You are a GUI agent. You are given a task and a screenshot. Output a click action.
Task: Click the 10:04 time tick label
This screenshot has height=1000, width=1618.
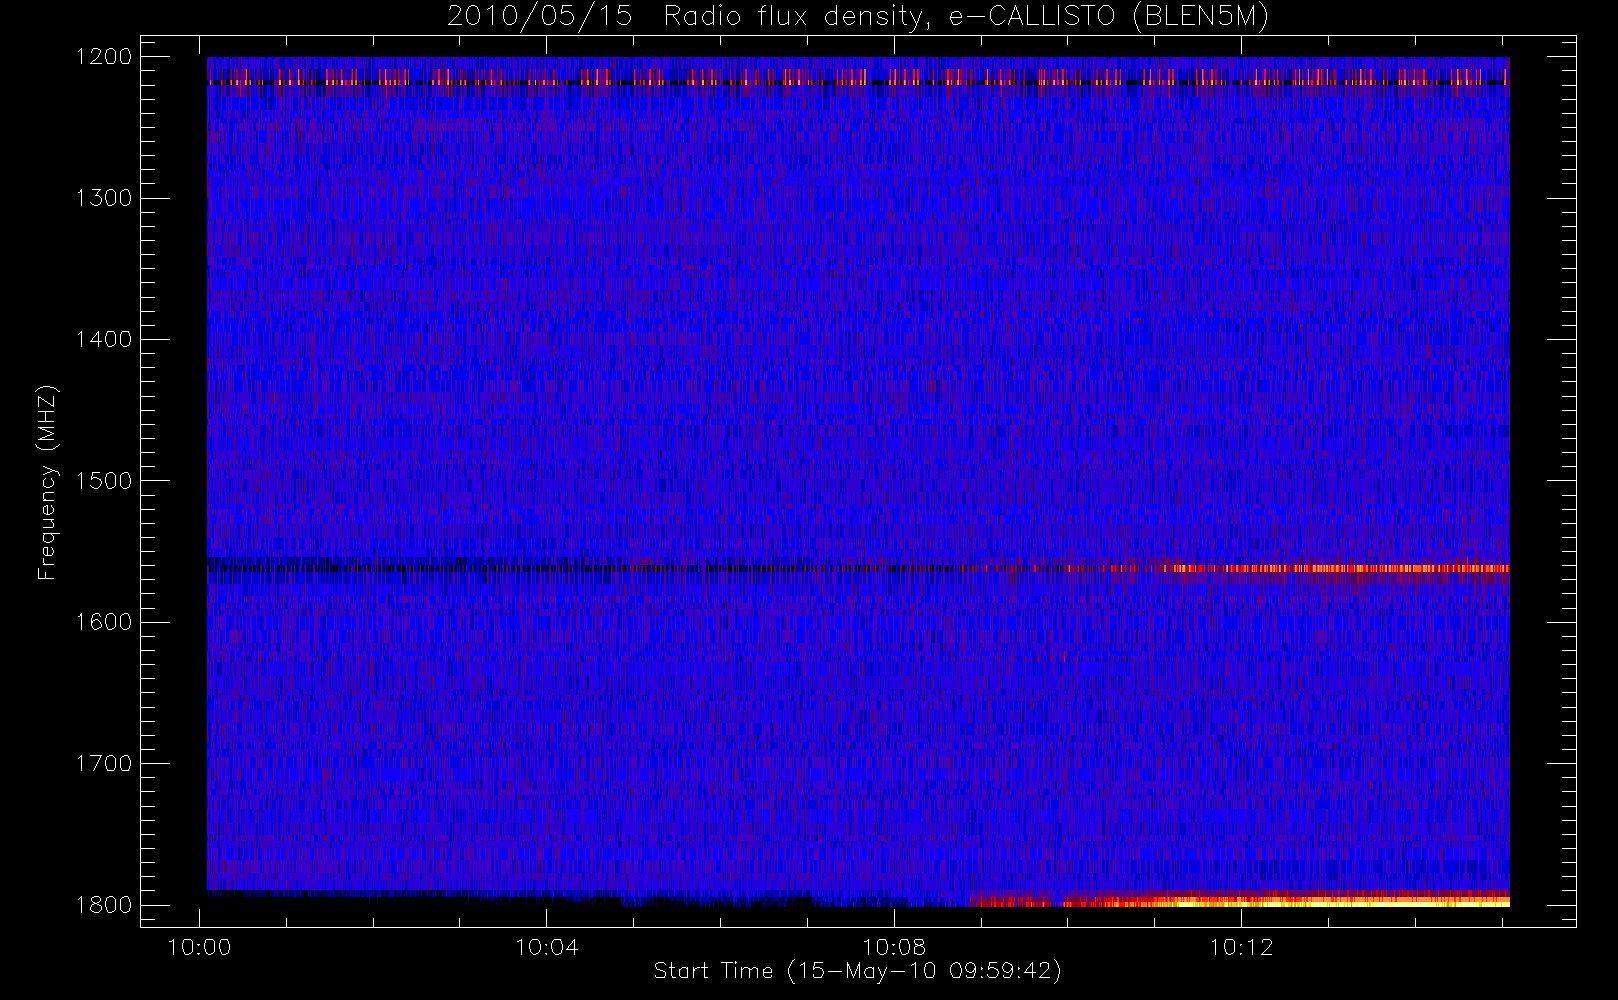click(547, 947)
